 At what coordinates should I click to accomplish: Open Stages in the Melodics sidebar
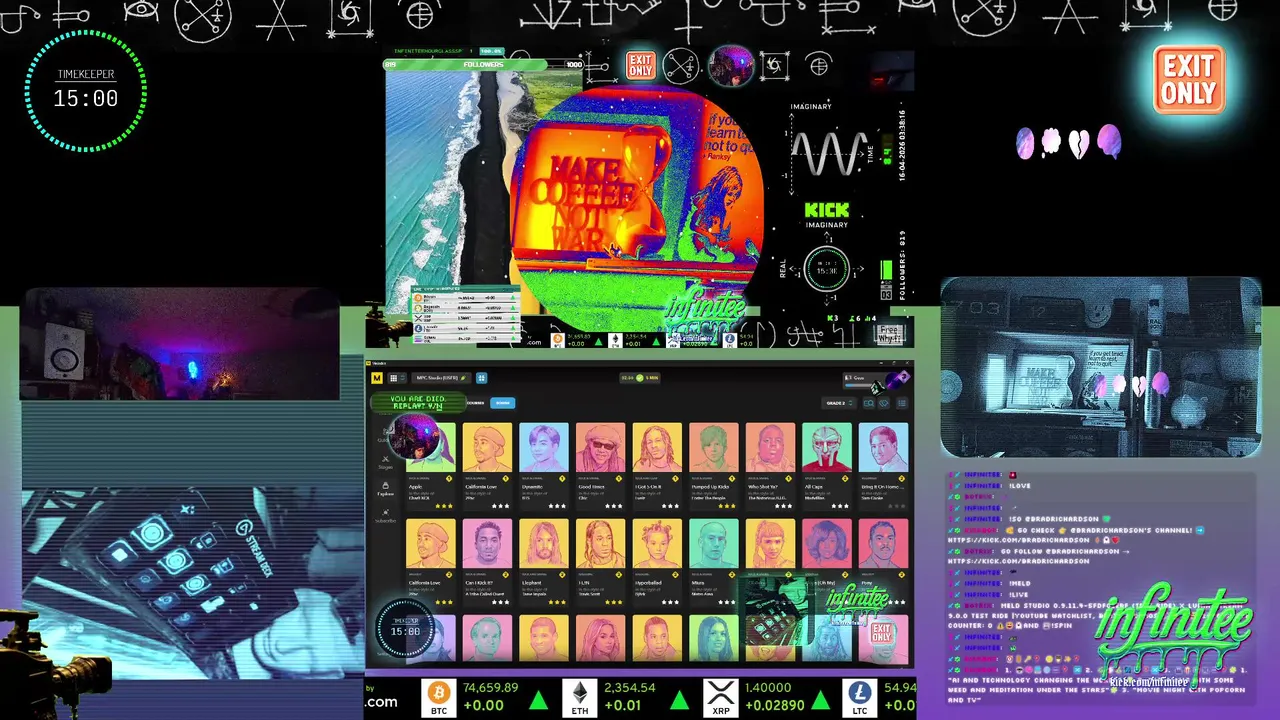385,462
